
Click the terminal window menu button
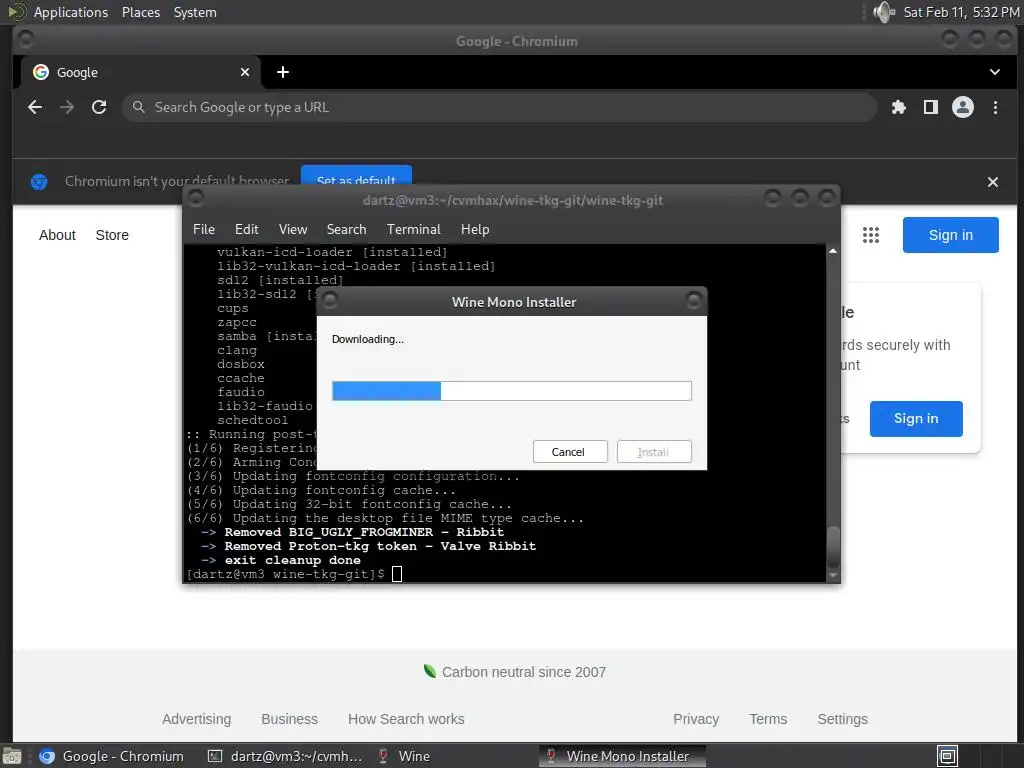coord(195,199)
